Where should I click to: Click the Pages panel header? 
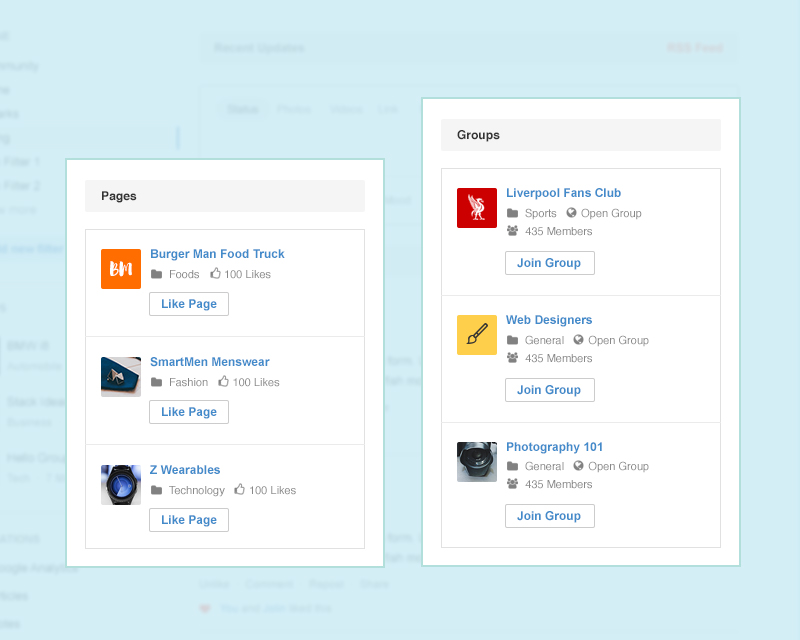click(x=225, y=196)
